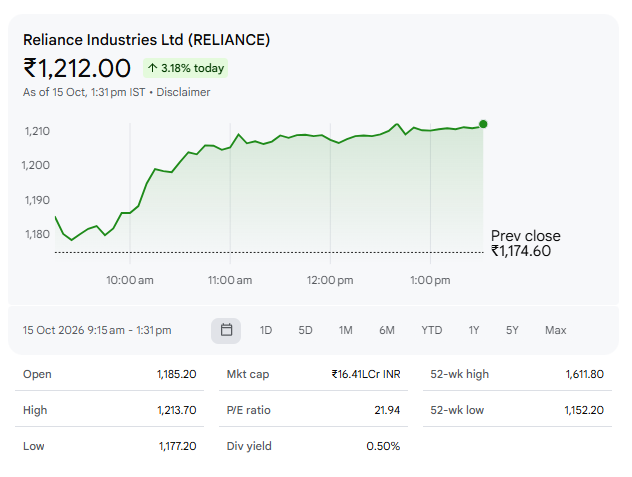Click the 12:00 pm axis label
This screenshot has height=477, width=632.
(x=330, y=280)
